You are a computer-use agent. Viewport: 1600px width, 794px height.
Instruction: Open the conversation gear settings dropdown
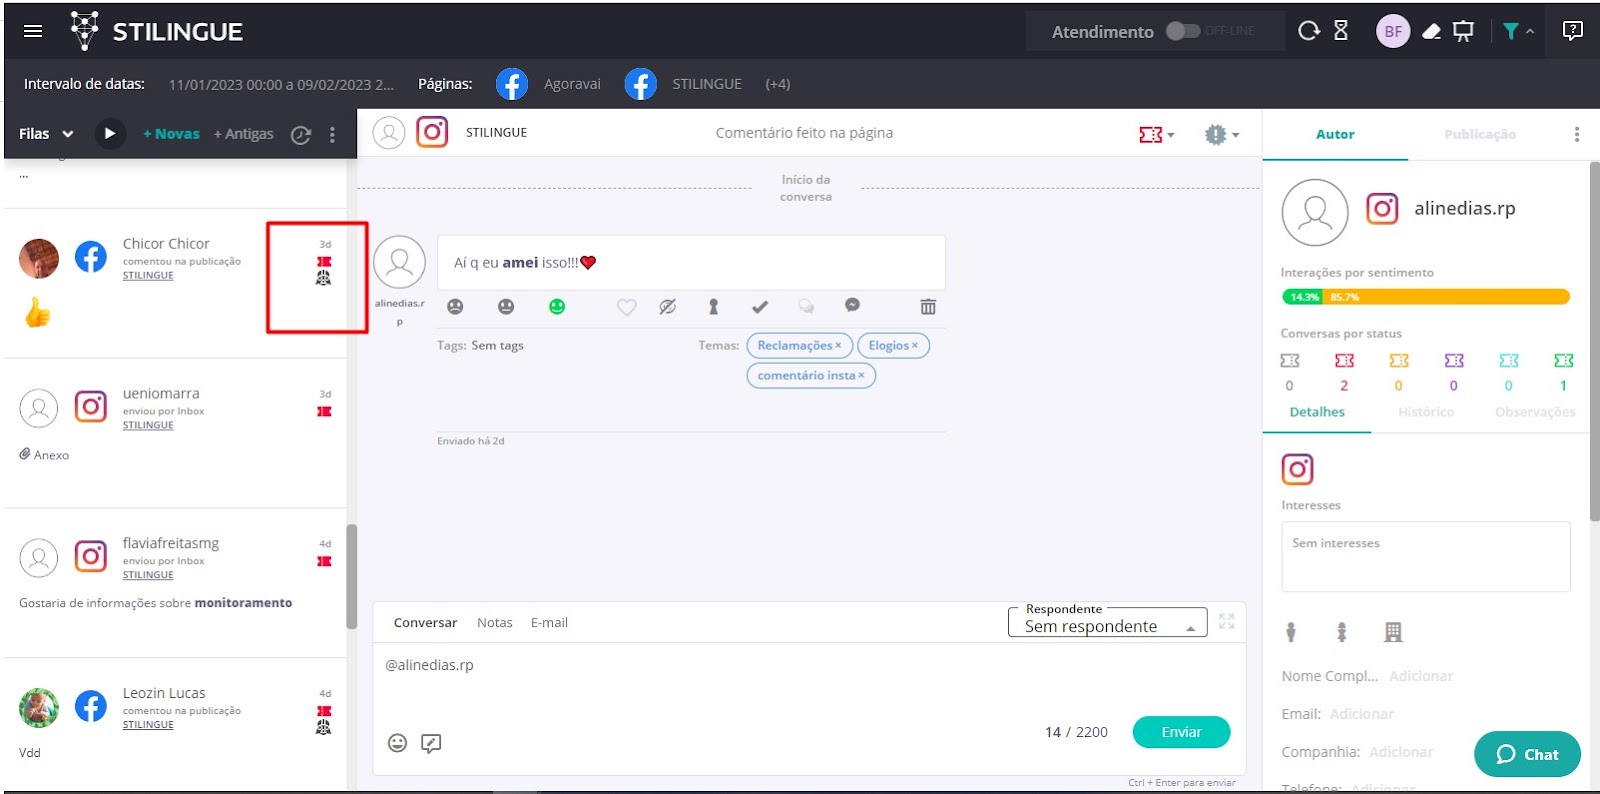click(1222, 134)
